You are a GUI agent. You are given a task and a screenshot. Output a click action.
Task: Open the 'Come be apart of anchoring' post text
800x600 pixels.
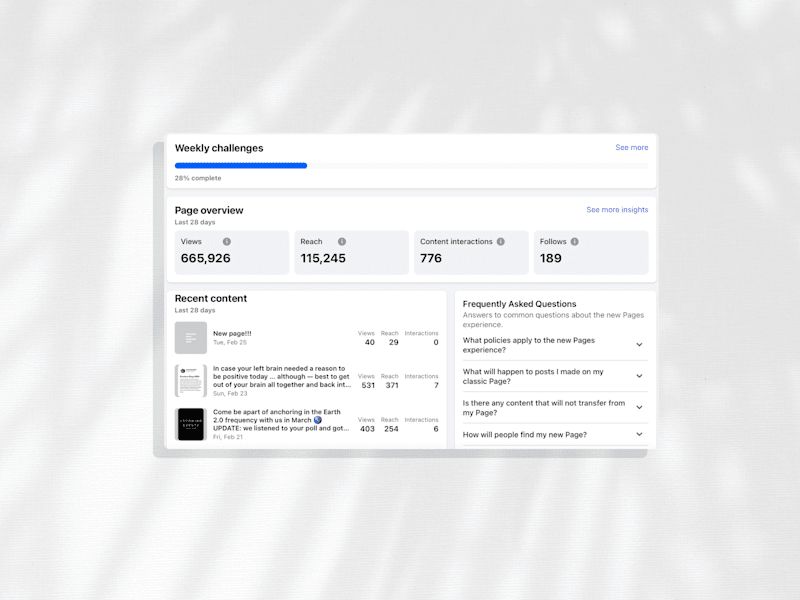282,420
